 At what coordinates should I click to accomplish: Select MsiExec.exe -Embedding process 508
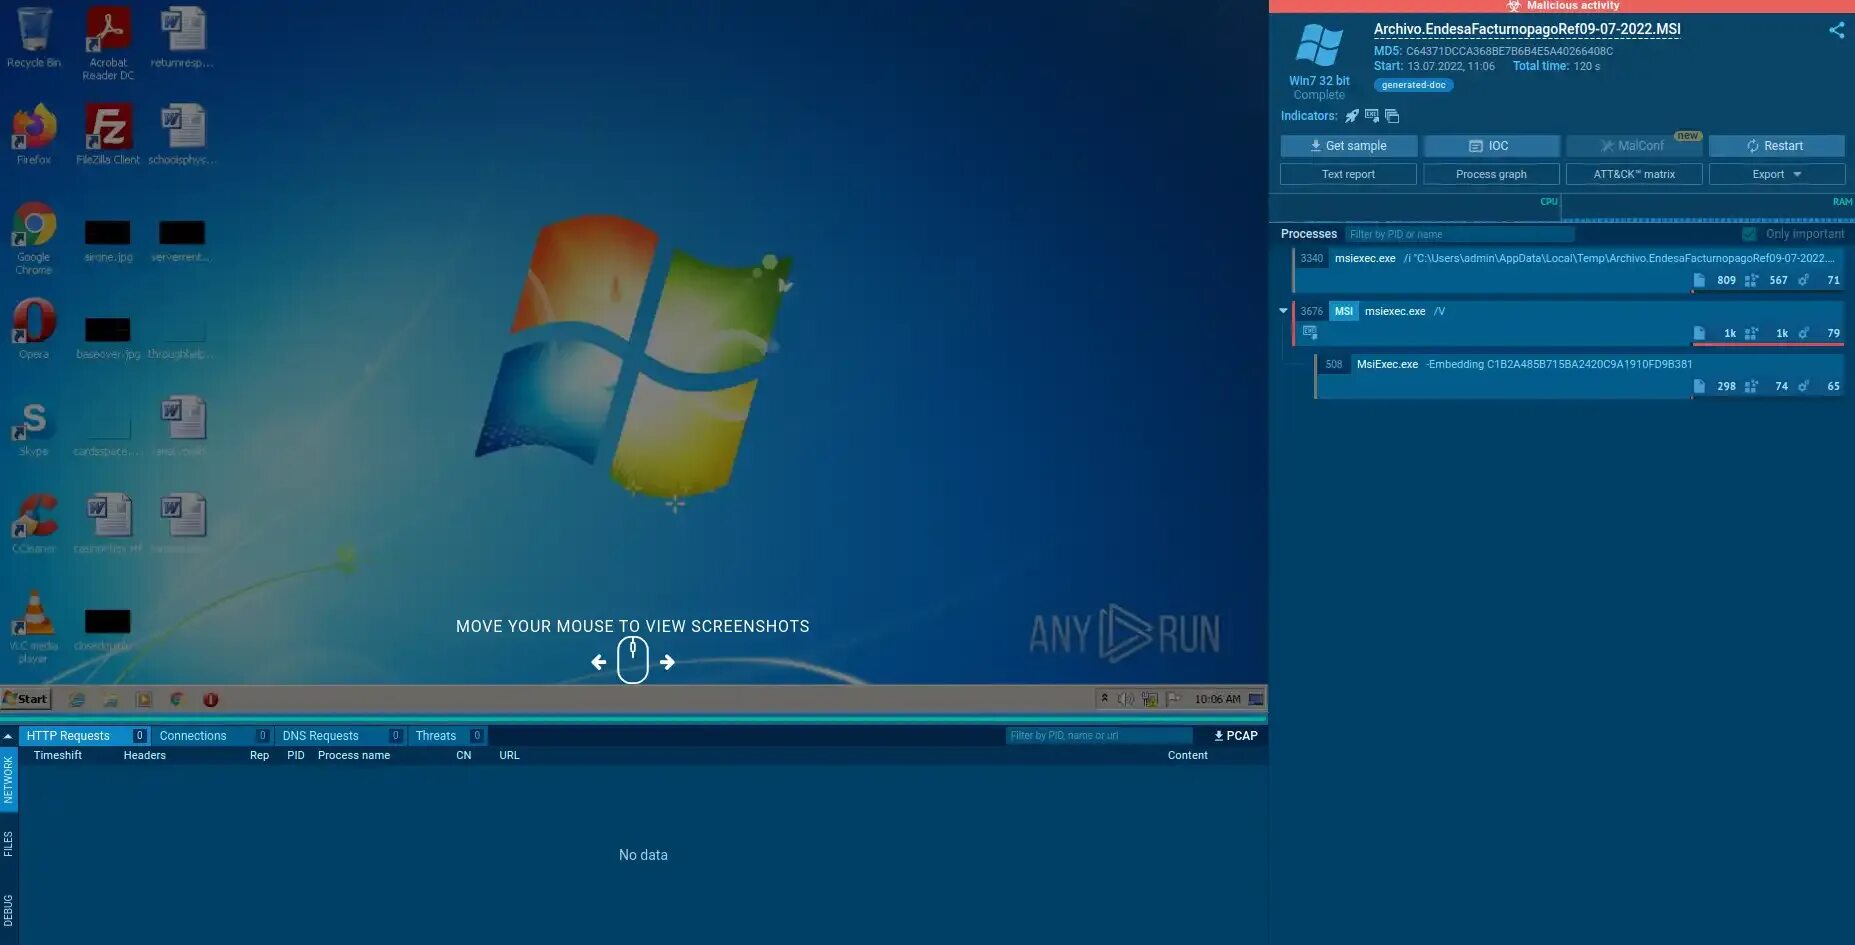tap(1579, 376)
